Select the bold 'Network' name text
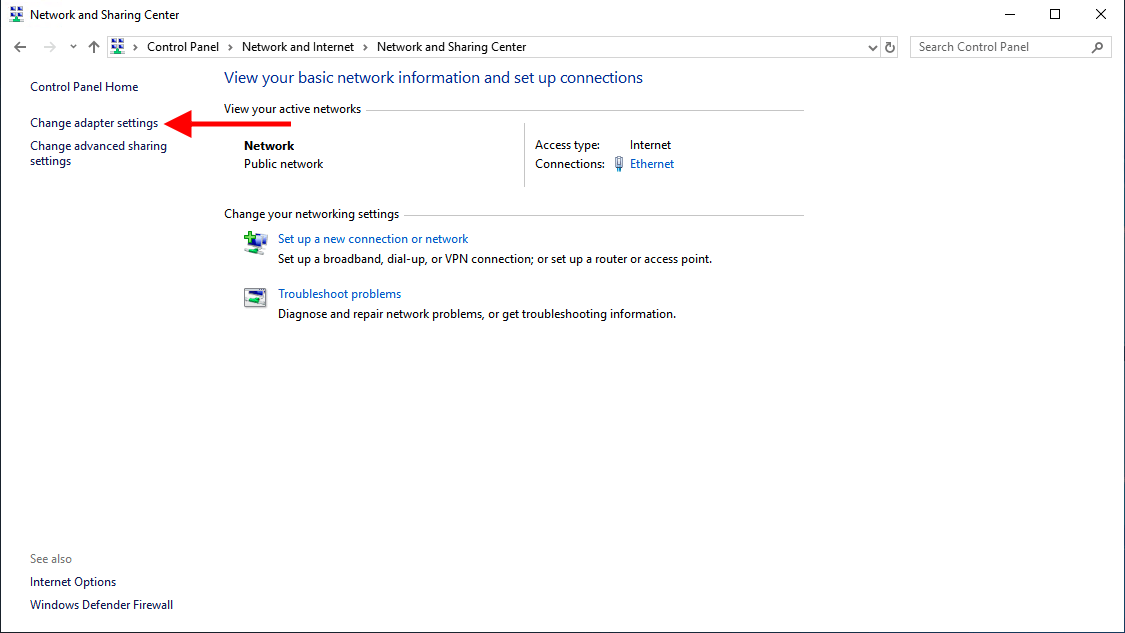This screenshot has height=633, width=1125. (269, 146)
